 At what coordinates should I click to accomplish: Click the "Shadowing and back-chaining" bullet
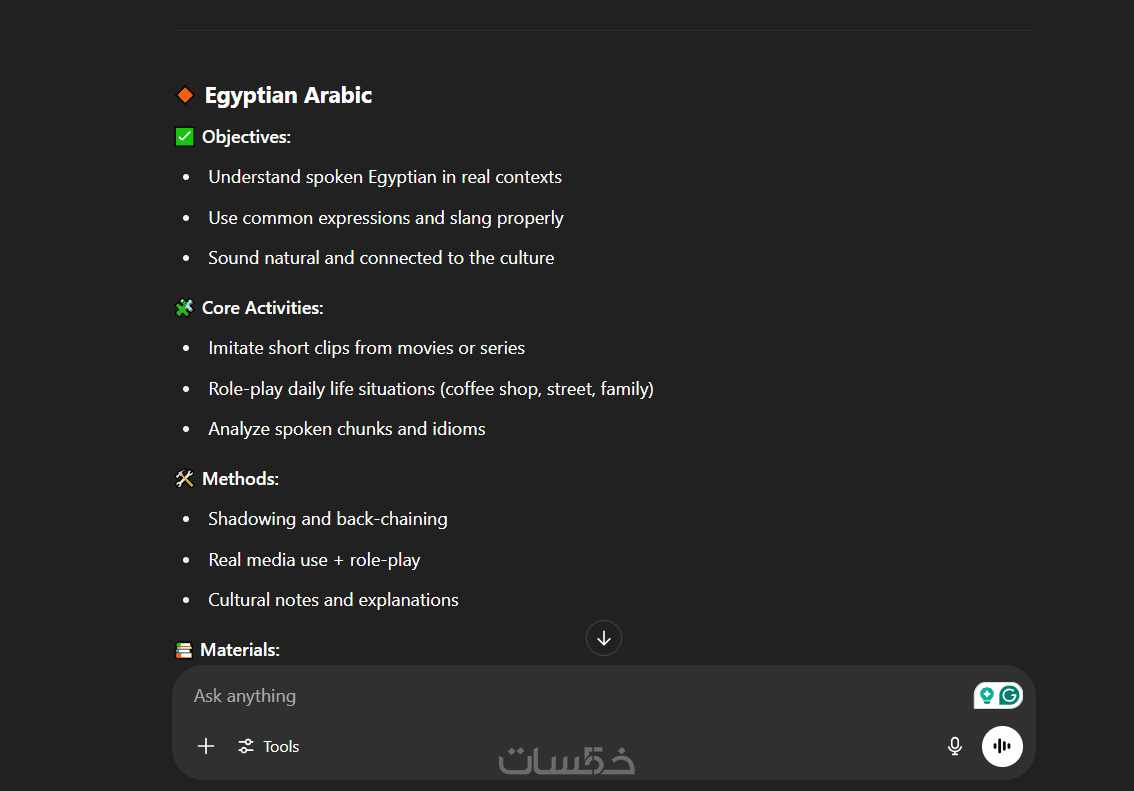[x=328, y=519]
